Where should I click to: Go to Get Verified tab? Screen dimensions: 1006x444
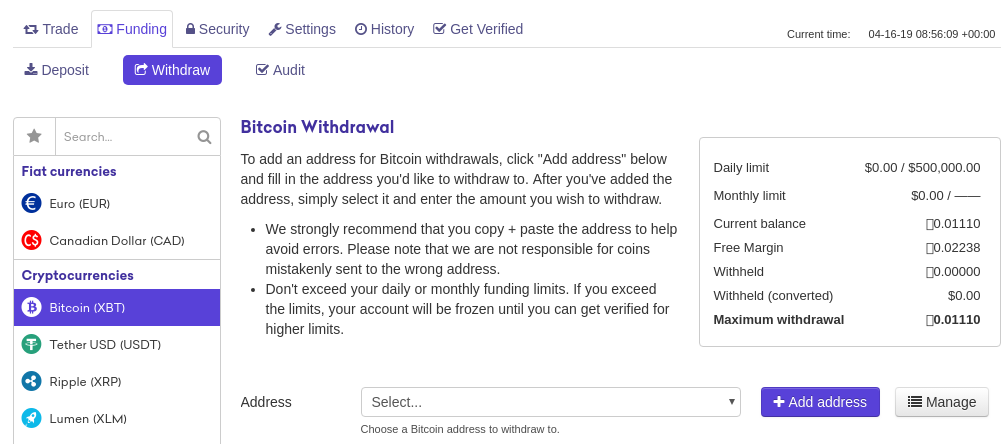[478, 29]
